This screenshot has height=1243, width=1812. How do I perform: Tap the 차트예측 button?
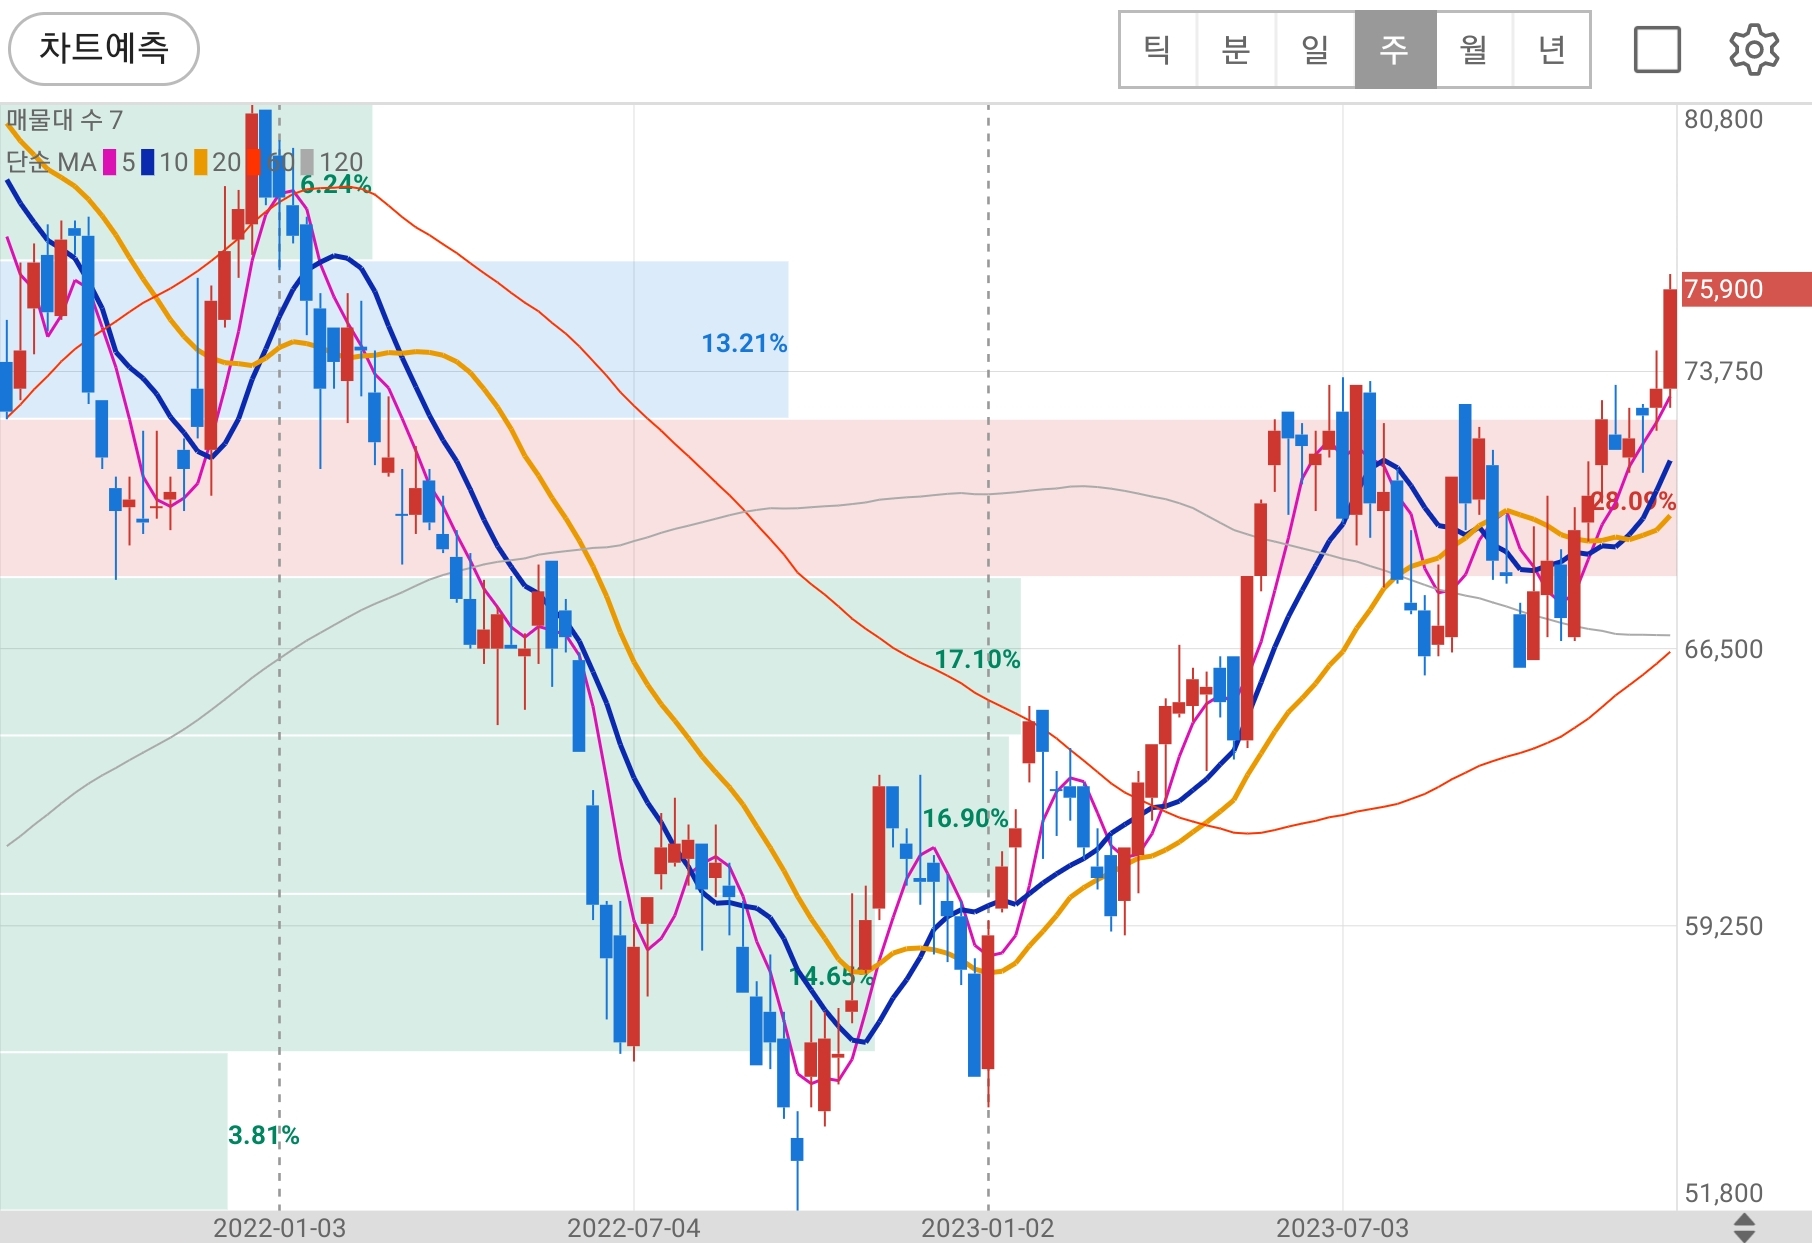pos(104,48)
